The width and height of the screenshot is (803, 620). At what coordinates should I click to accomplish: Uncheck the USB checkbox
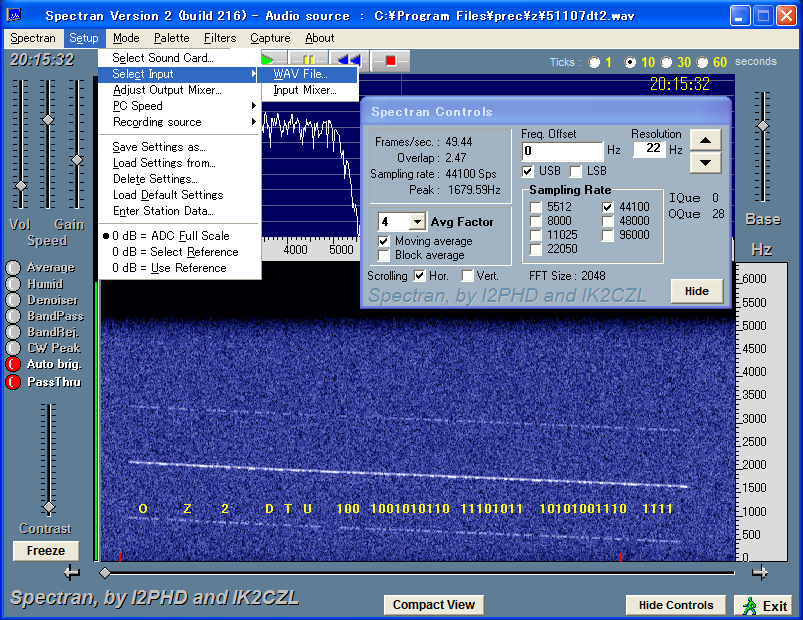[527, 171]
